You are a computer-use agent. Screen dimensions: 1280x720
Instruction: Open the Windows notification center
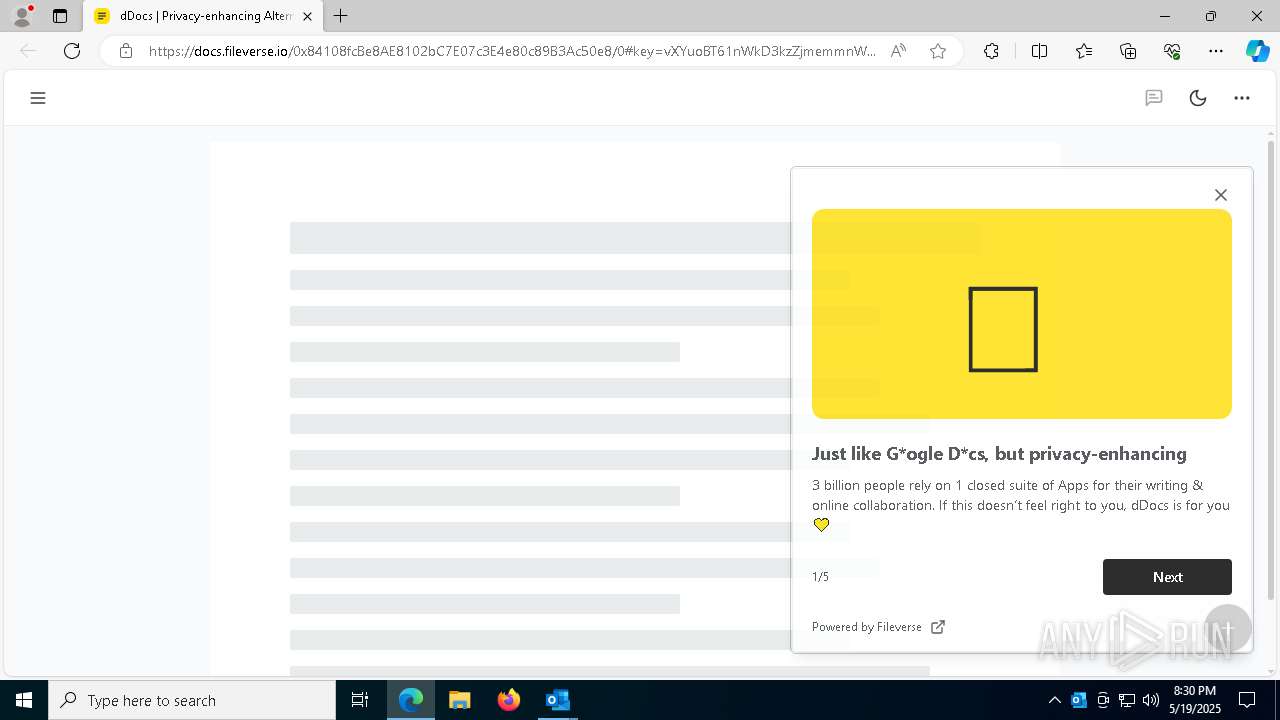1247,700
